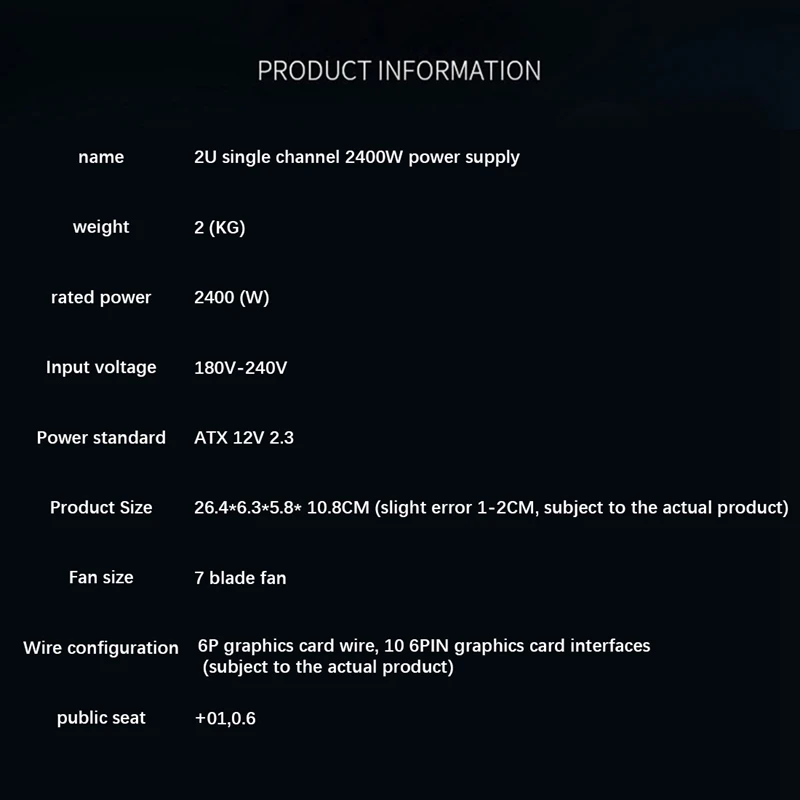This screenshot has width=800, height=800.
Task: Click the "Product Size" label
Action: [x=101, y=507]
